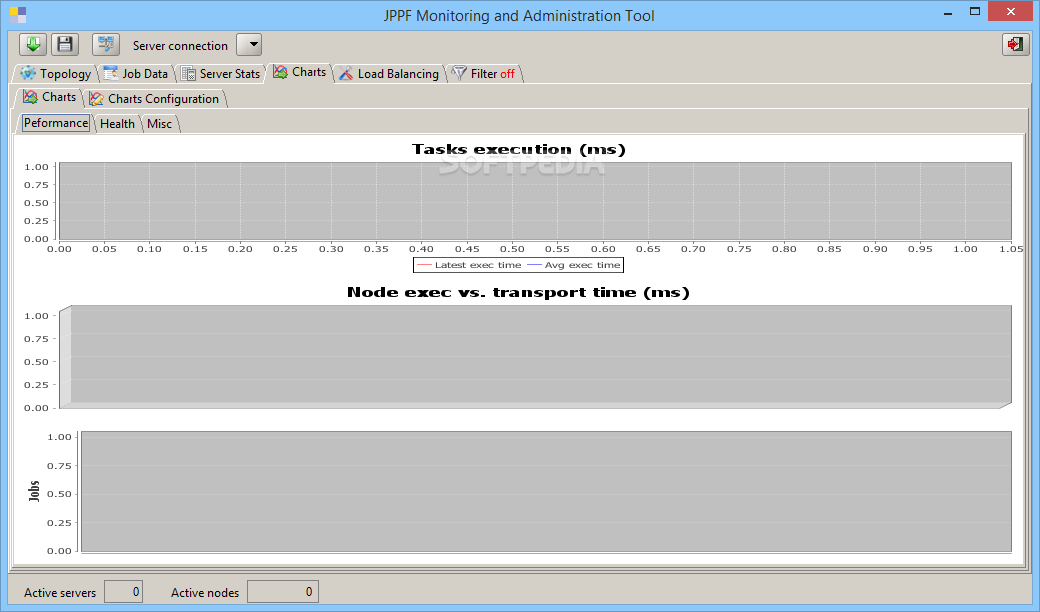Click the floppy disk save icon
This screenshot has height=612, width=1040.
(65, 45)
